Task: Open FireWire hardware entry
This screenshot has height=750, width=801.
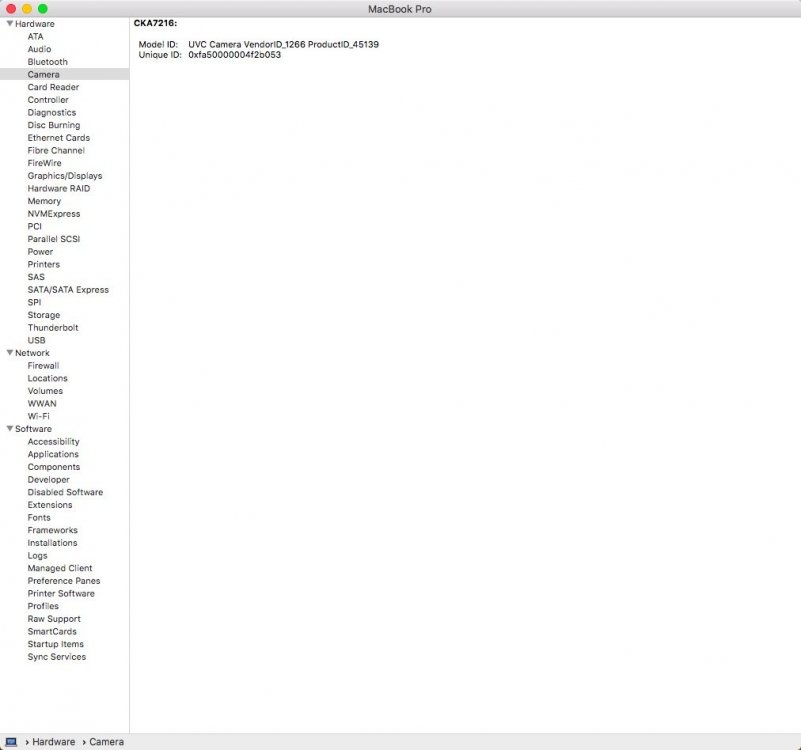Action: click(44, 163)
